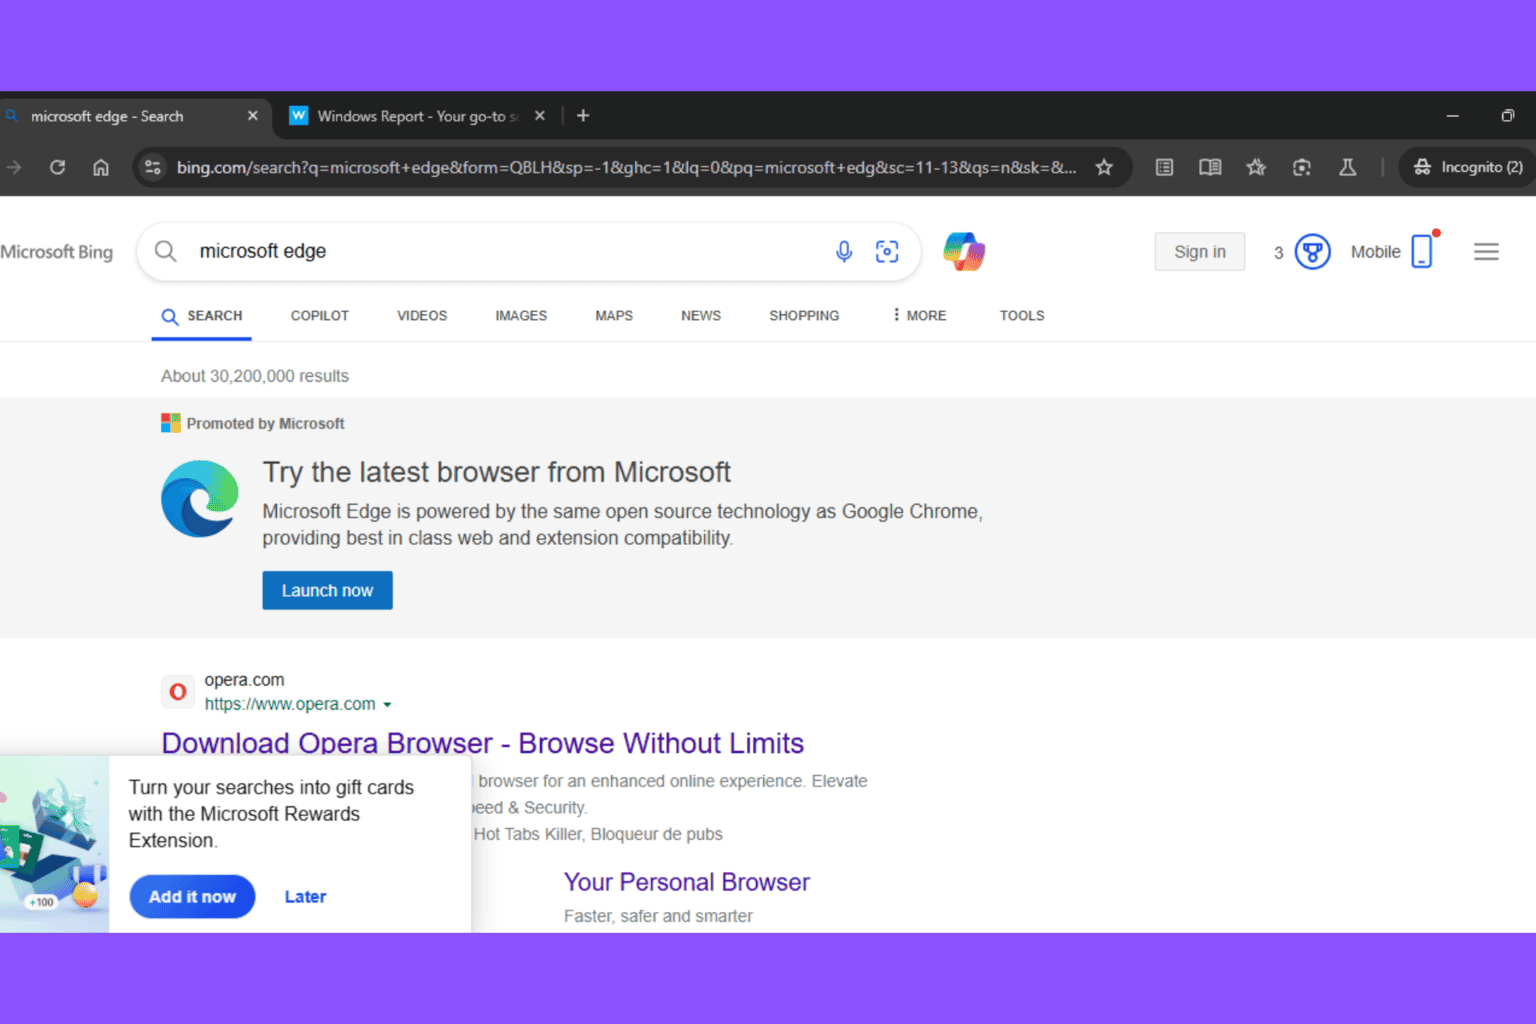Open the Your Personal Browser link
1536x1024 pixels.
tap(686, 882)
